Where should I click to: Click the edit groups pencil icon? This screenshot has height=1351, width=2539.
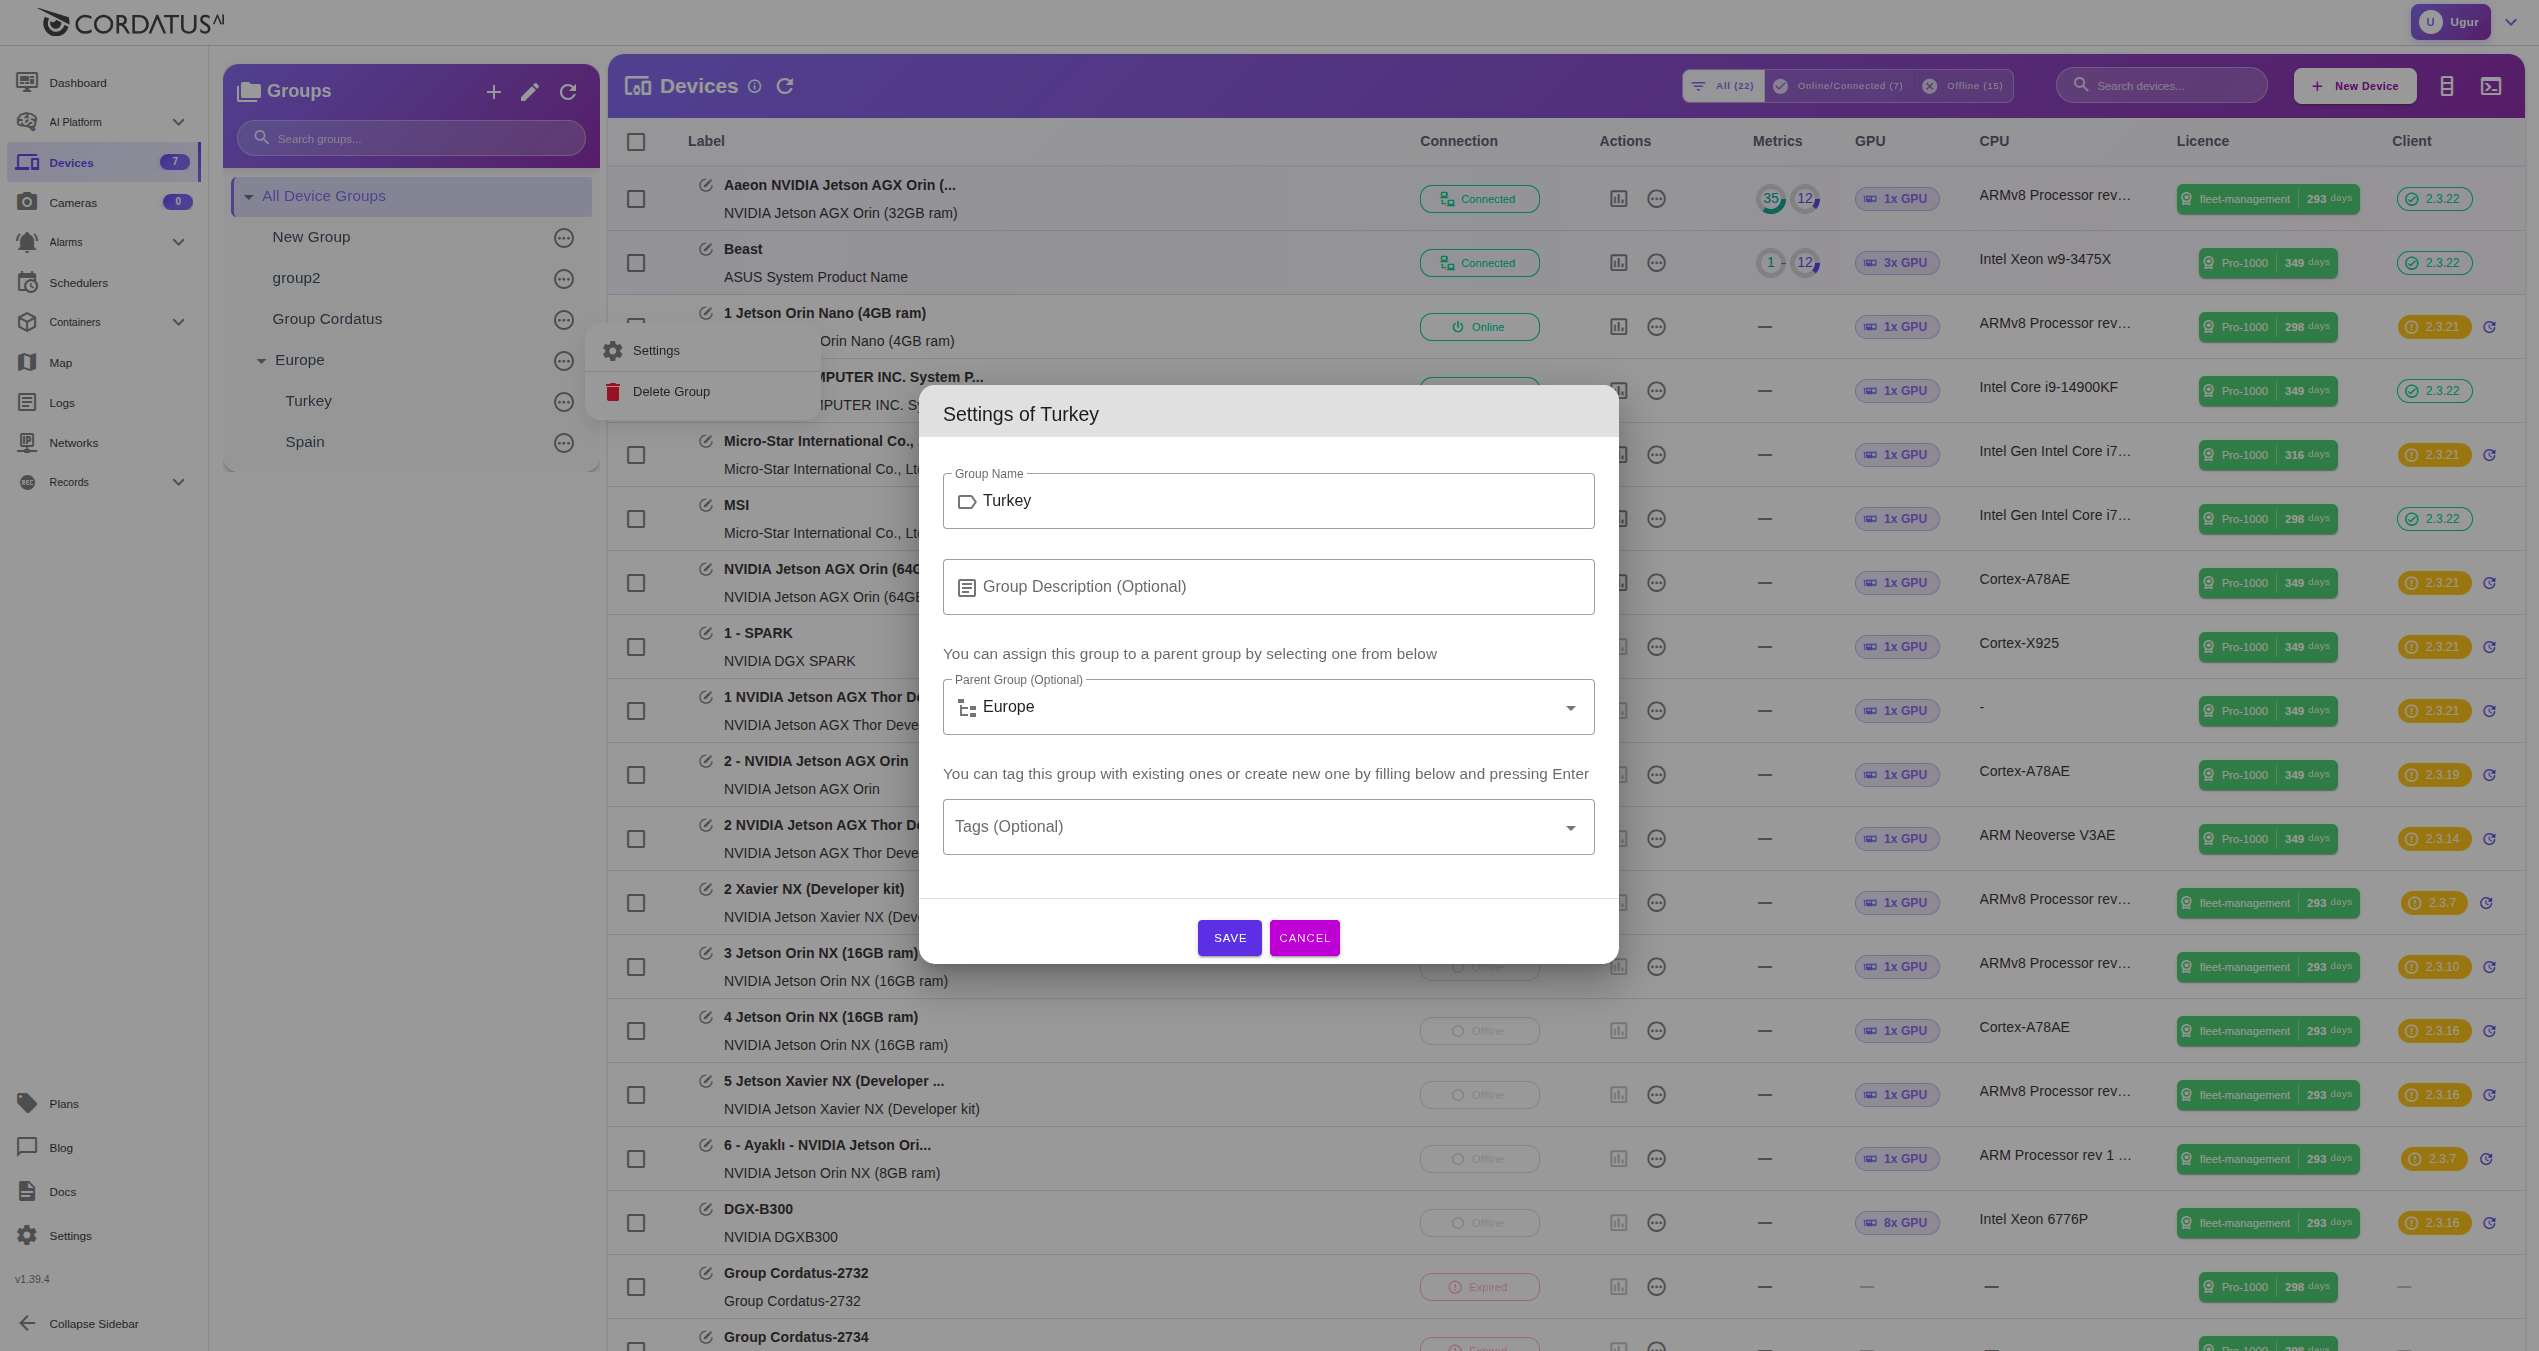[530, 92]
